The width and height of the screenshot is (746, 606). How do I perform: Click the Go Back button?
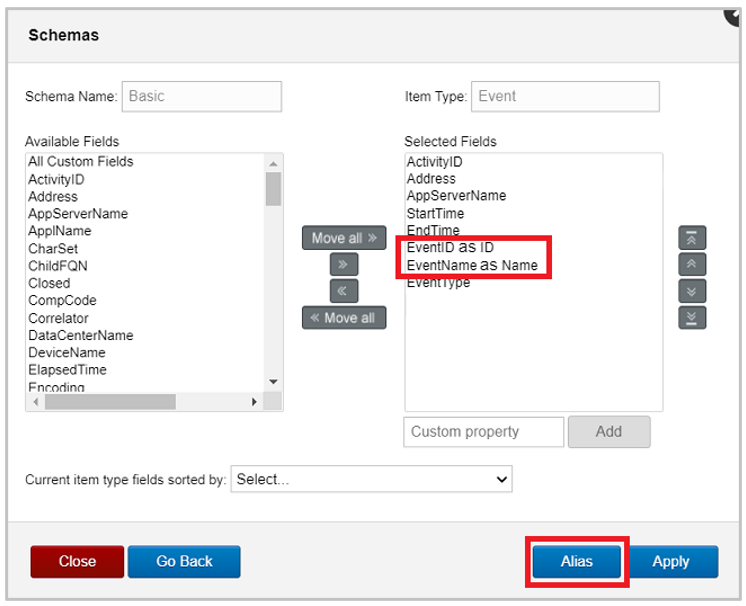pos(184,561)
